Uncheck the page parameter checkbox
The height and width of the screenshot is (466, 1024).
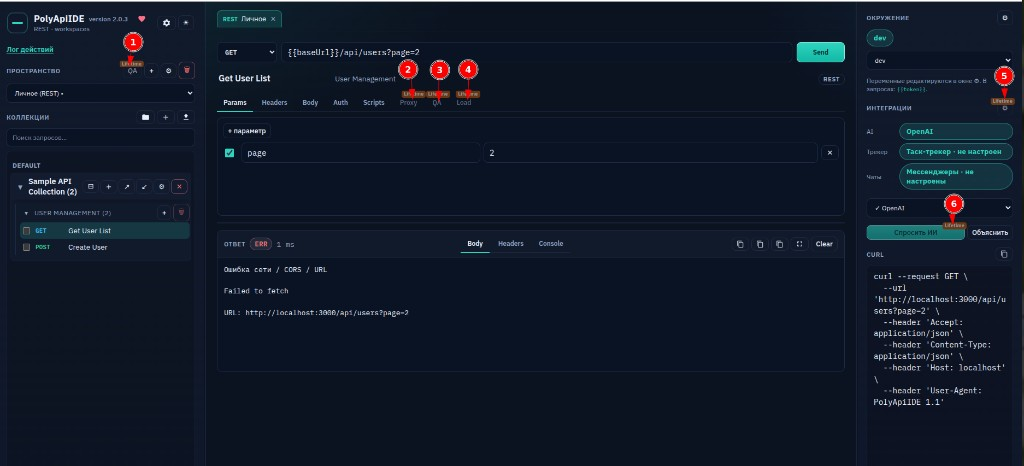click(229, 153)
